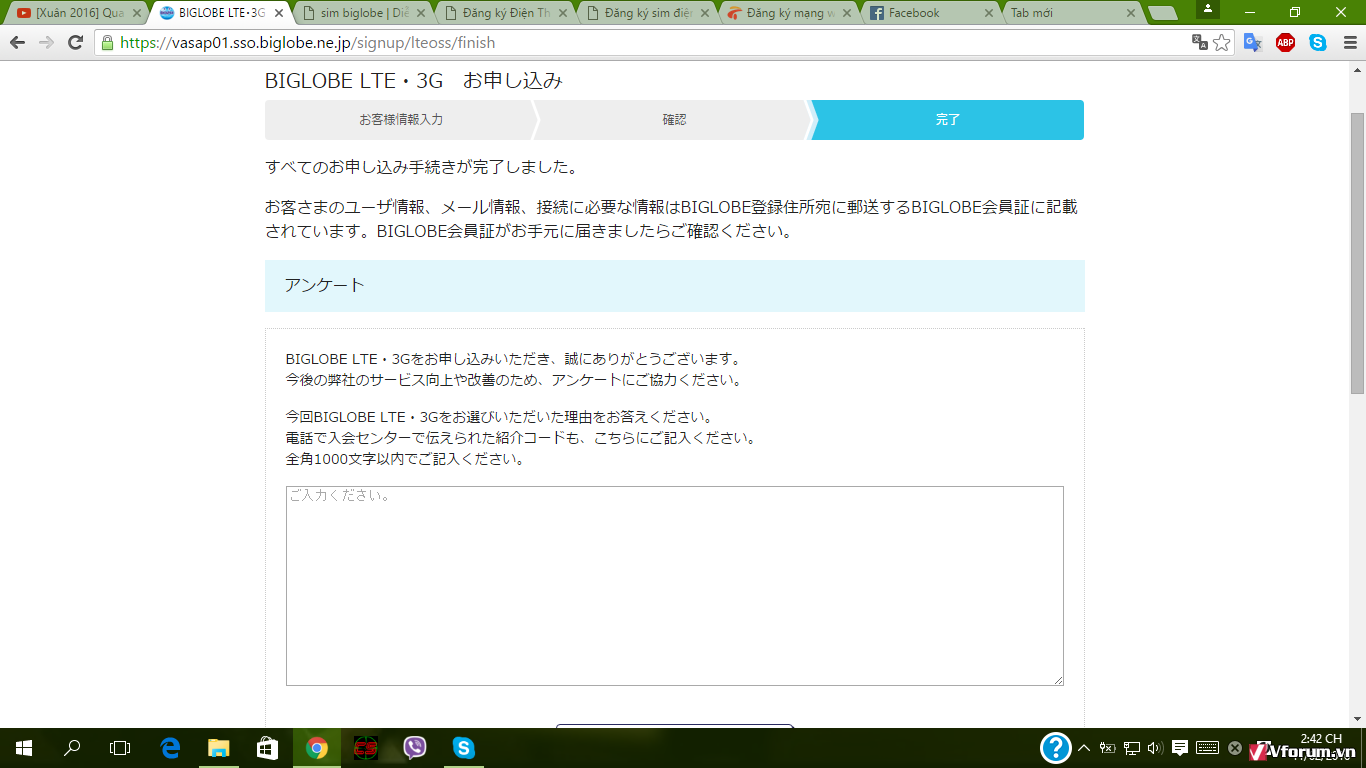This screenshot has height=768, width=1366.
Task: Click the blue help question mark icon
Action: click(x=1056, y=748)
